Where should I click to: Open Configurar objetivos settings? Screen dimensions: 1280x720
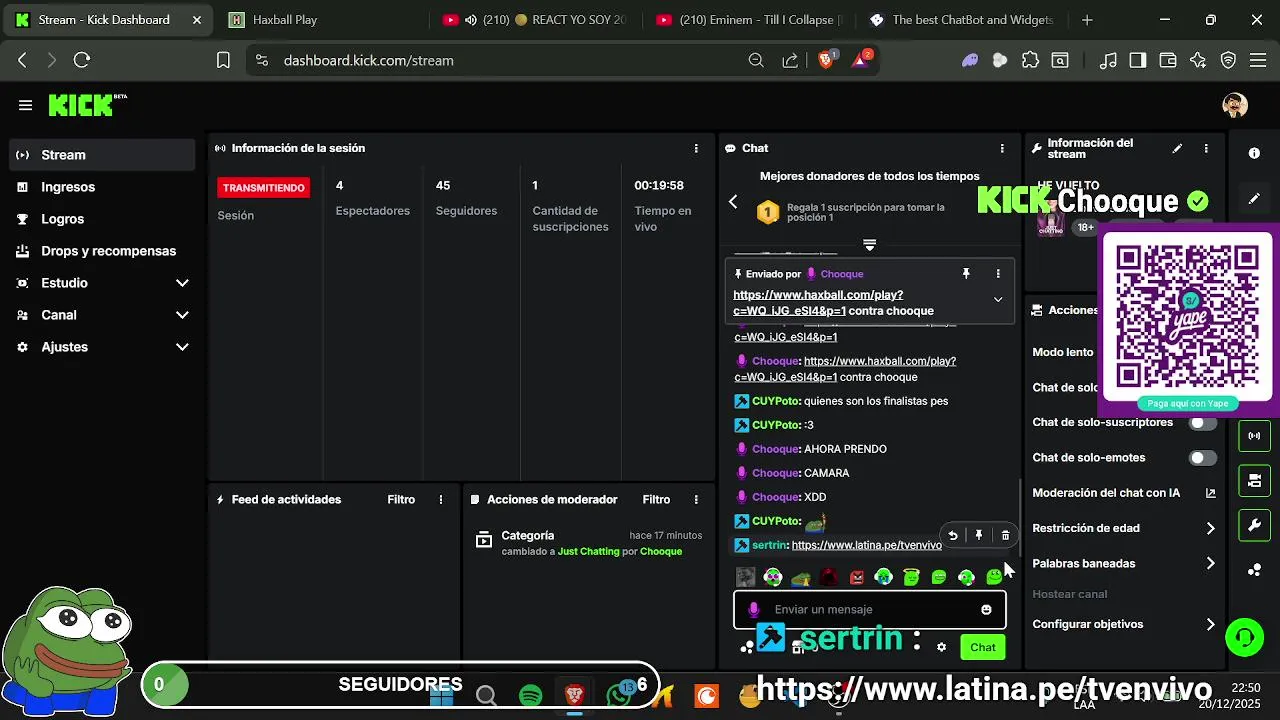pos(1124,624)
